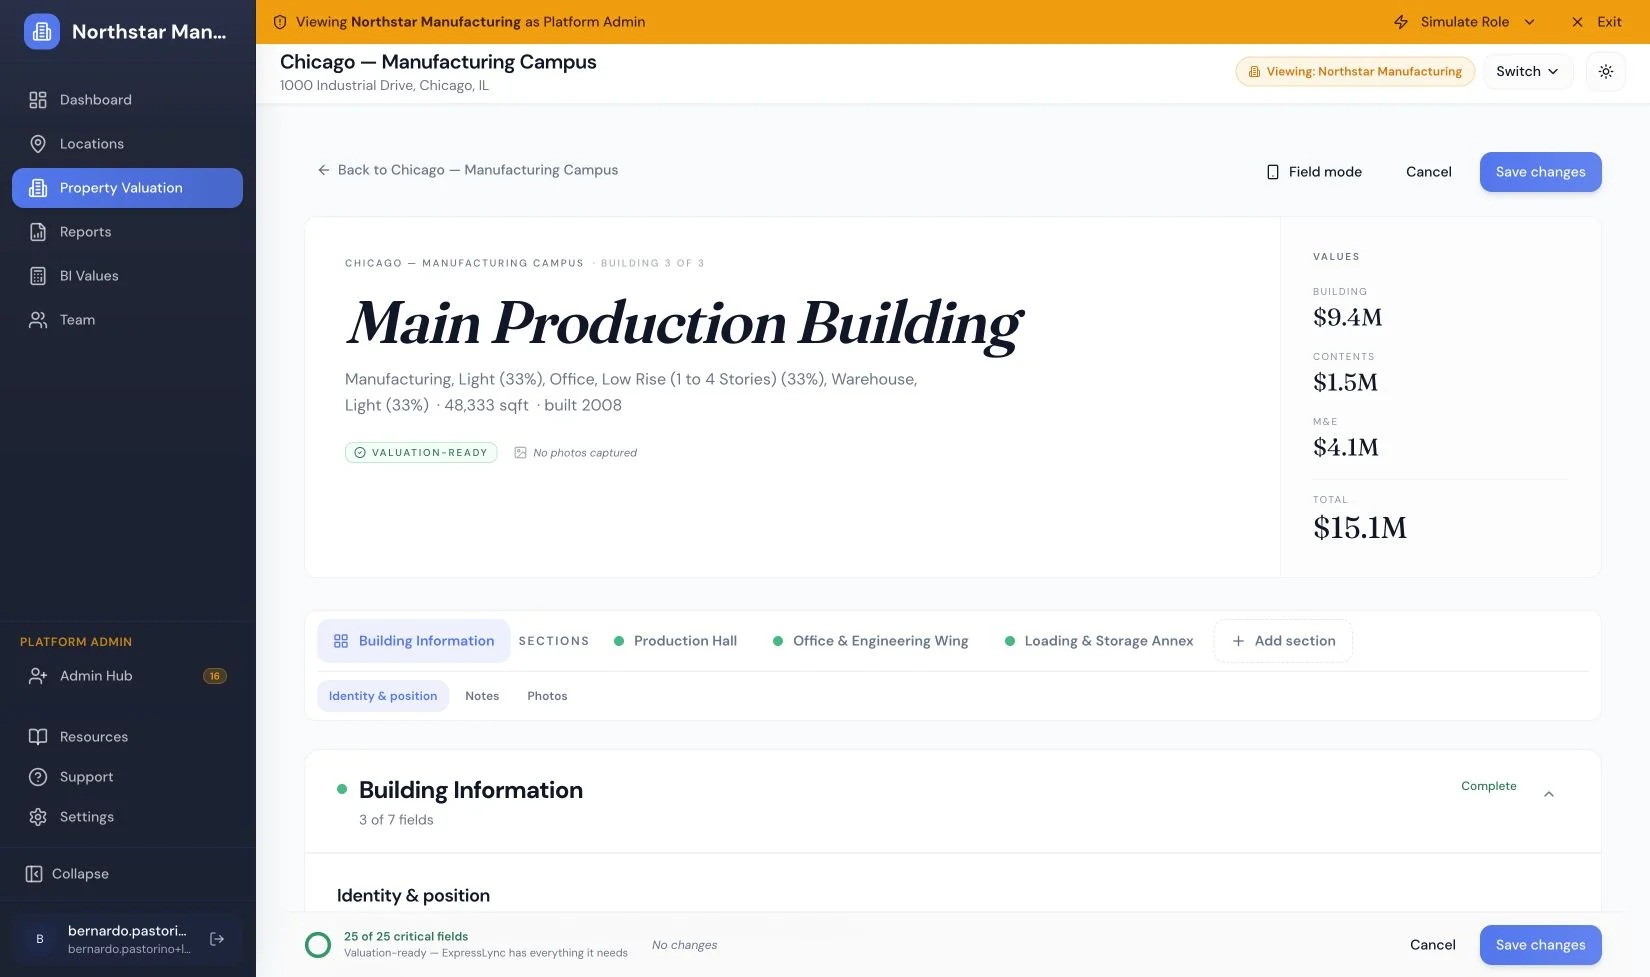Click the top Save changes button
The width and height of the screenshot is (1650, 977).
pyautogui.click(x=1540, y=172)
